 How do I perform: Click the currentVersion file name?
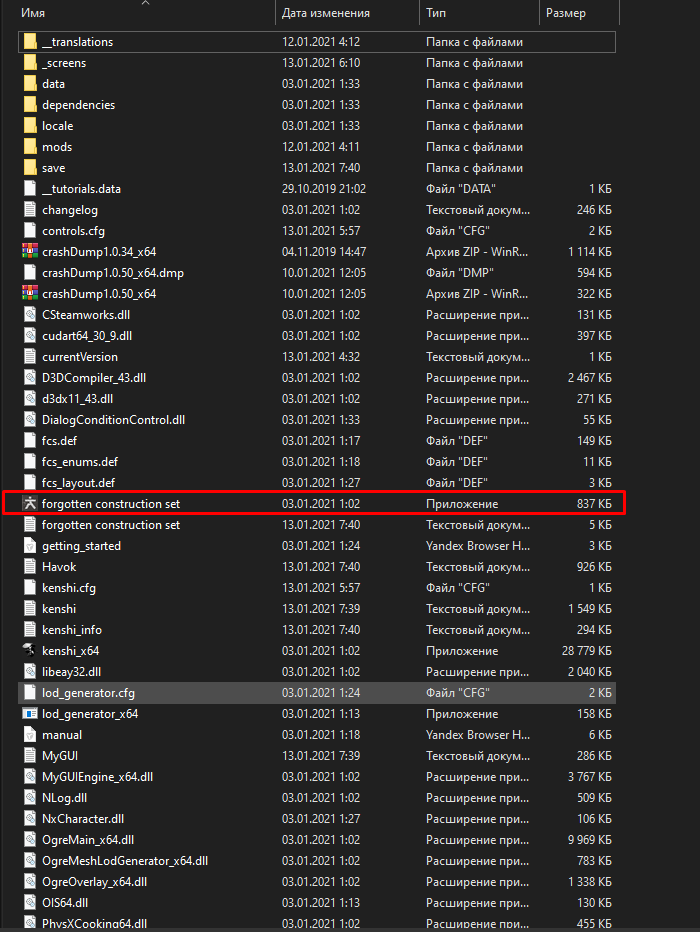coord(80,357)
